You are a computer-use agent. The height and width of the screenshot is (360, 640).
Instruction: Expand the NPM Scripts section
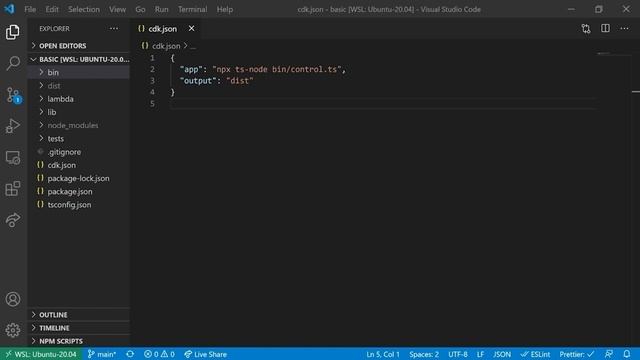(x=79, y=341)
